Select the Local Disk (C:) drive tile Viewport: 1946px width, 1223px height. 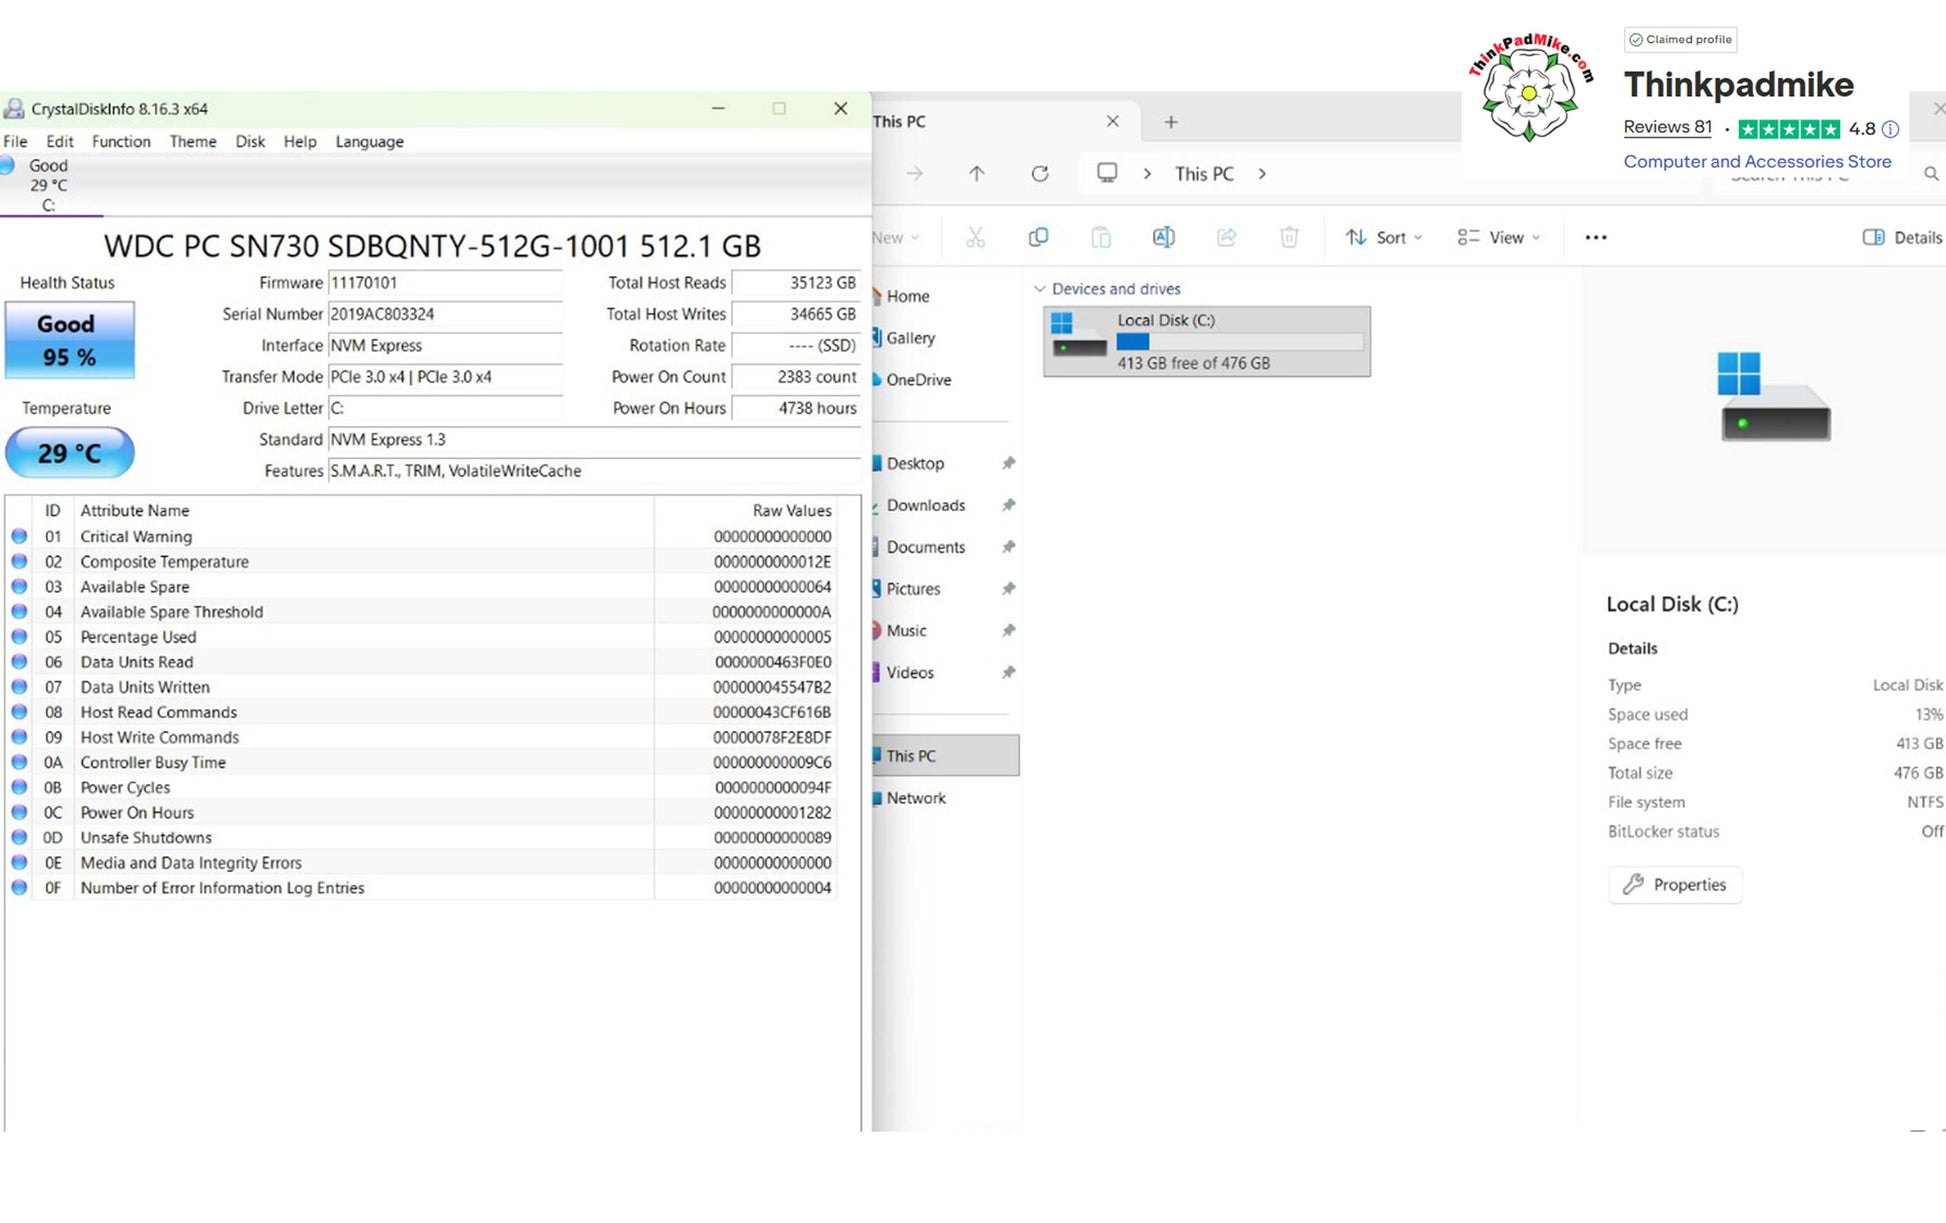point(1206,341)
